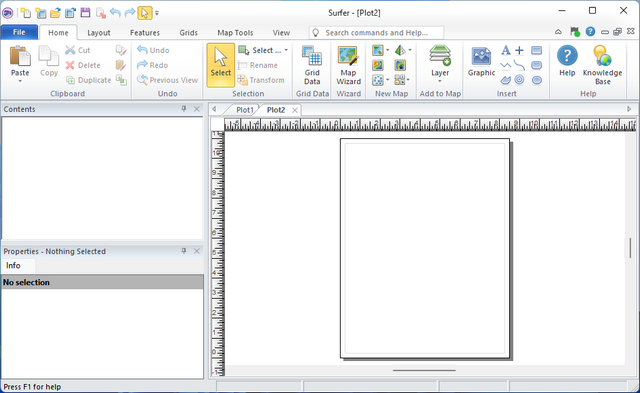
Task: Select the Text tool in Insert group
Action: [x=505, y=50]
